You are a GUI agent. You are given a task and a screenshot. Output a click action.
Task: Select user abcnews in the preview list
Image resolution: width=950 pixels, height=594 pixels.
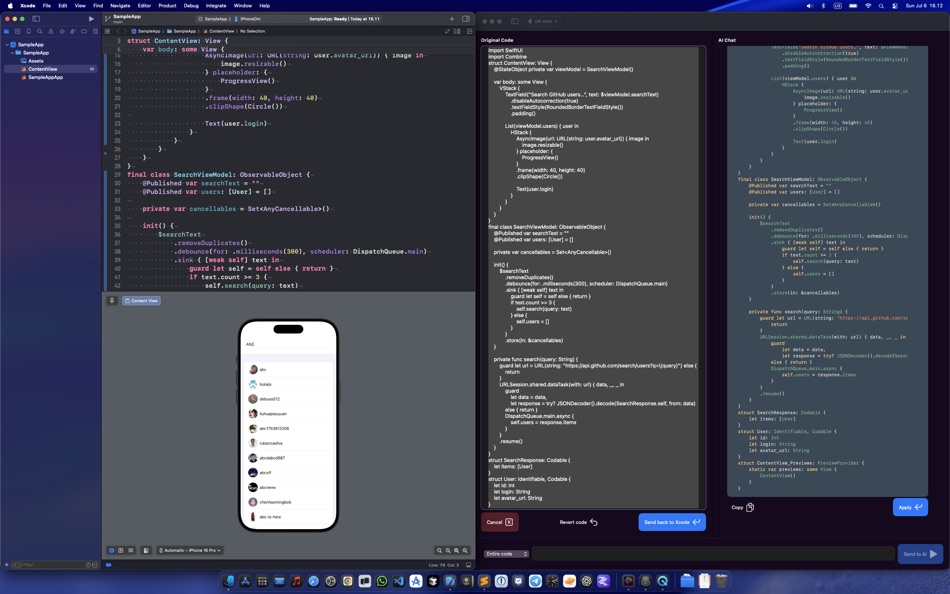[288, 487]
